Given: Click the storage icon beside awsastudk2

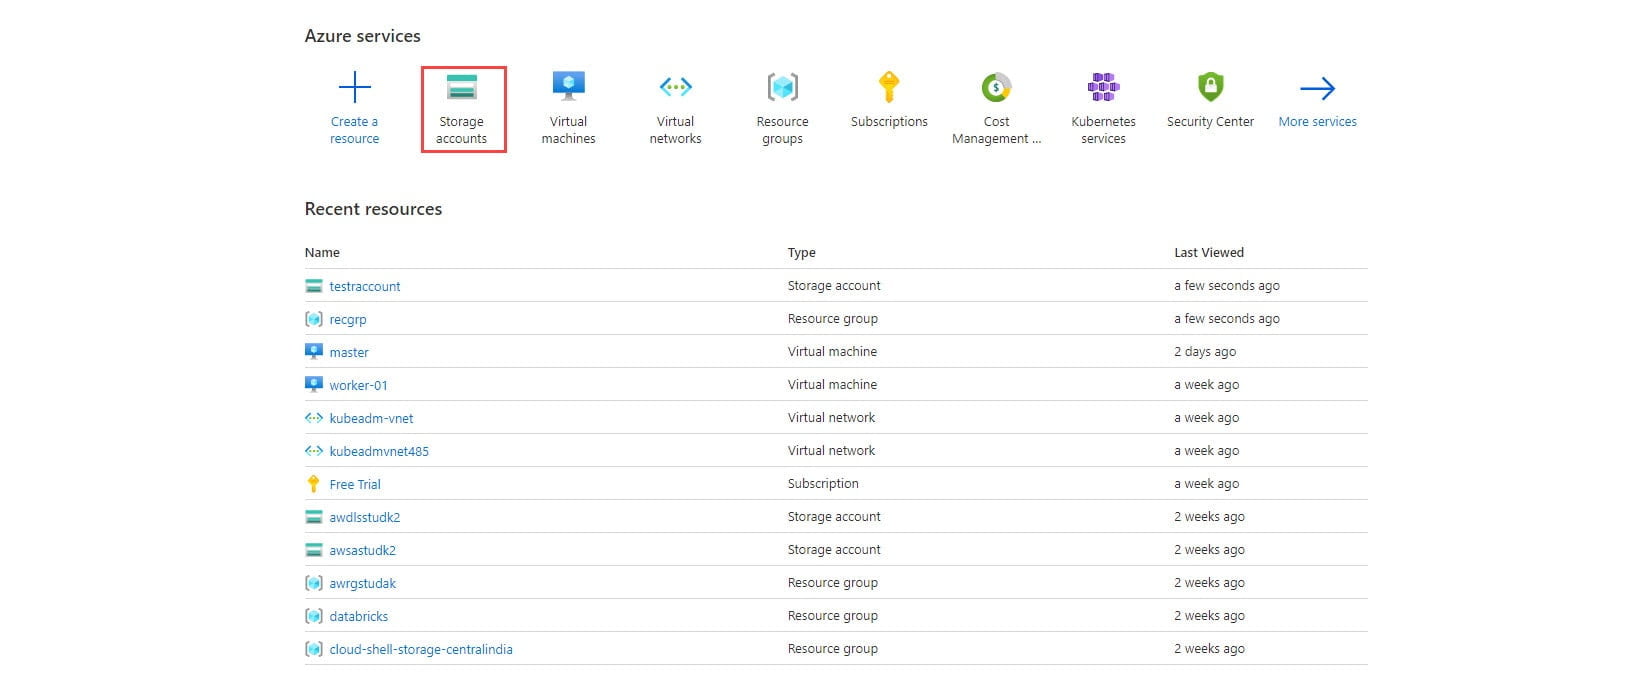Looking at the screenshot, I should click(314, 550).
